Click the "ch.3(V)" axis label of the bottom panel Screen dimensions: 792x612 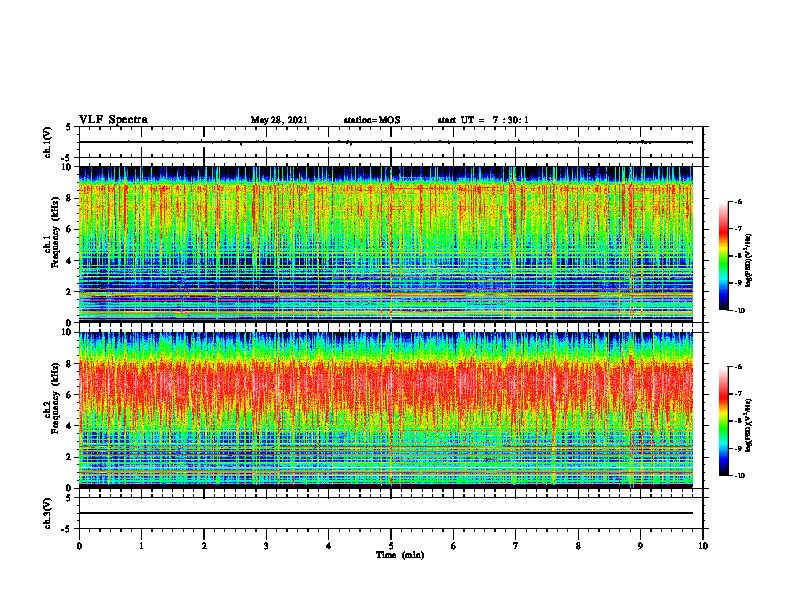(48, 513)
